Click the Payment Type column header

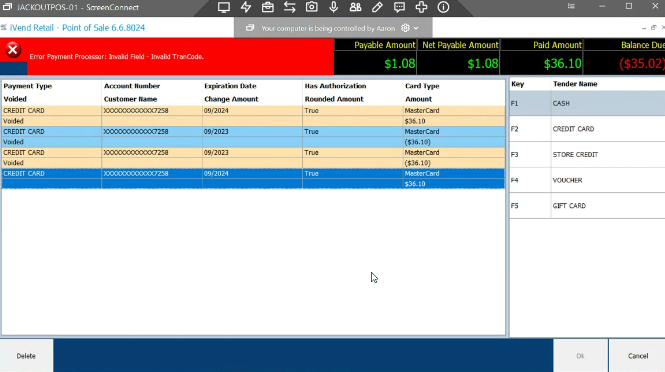(28, 86)
